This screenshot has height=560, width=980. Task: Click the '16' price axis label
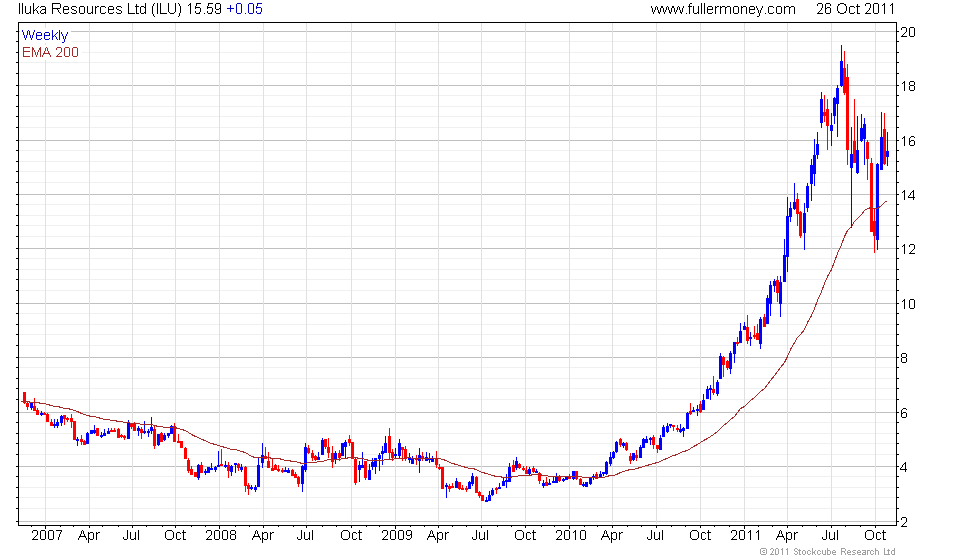(x=908, y=141)
